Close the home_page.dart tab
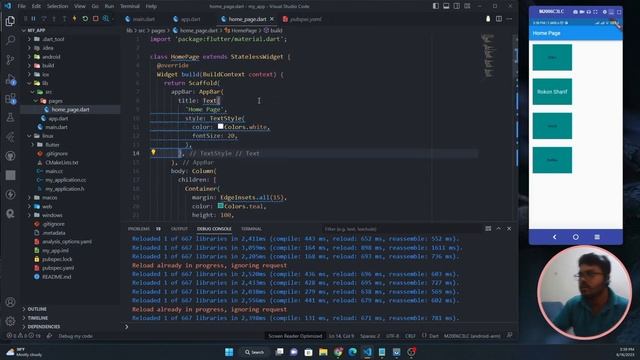 click(x=272, y=19)
